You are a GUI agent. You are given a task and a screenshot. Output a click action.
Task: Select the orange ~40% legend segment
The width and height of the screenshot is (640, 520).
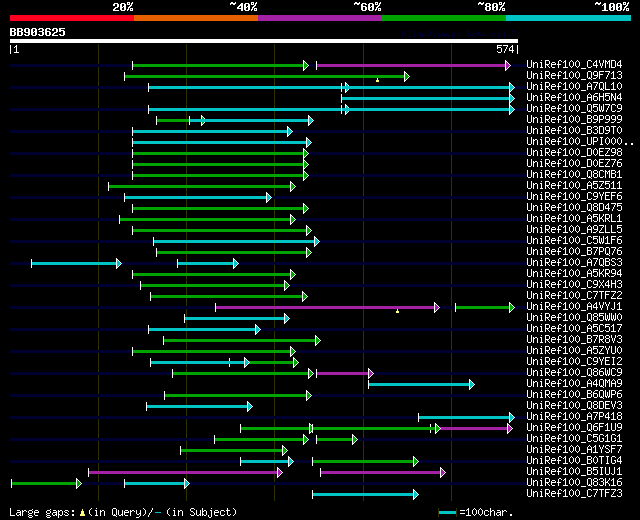(196, 18)
